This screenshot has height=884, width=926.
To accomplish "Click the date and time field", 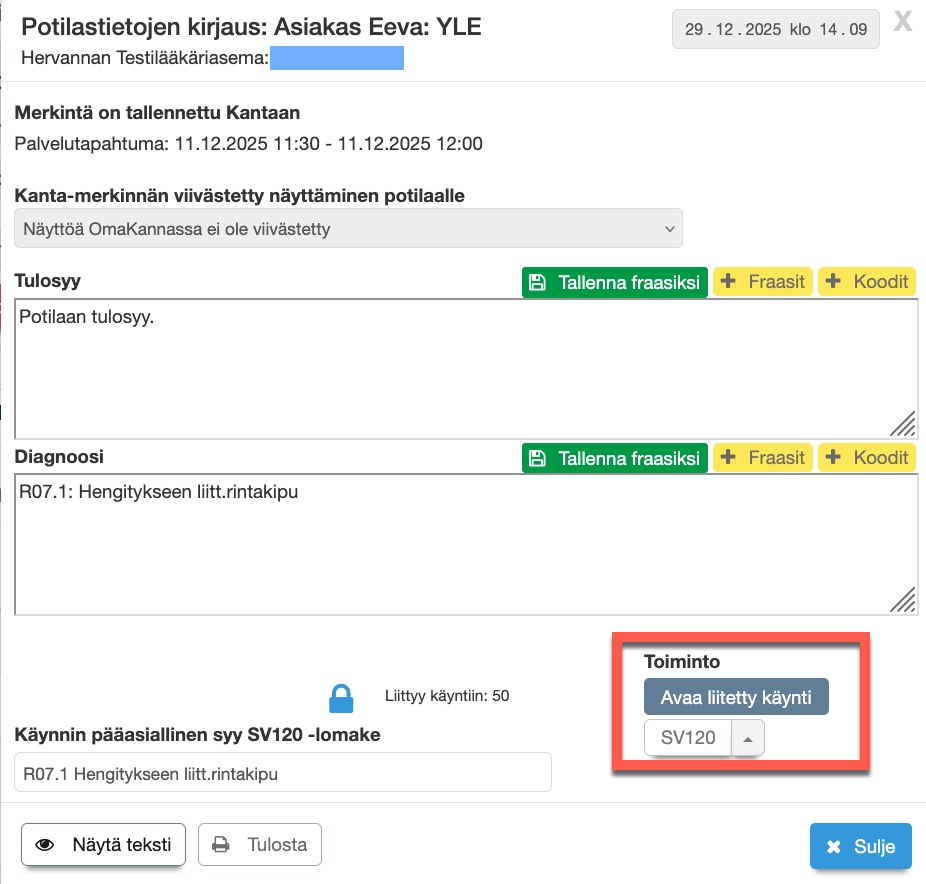I will coord(776,30).
